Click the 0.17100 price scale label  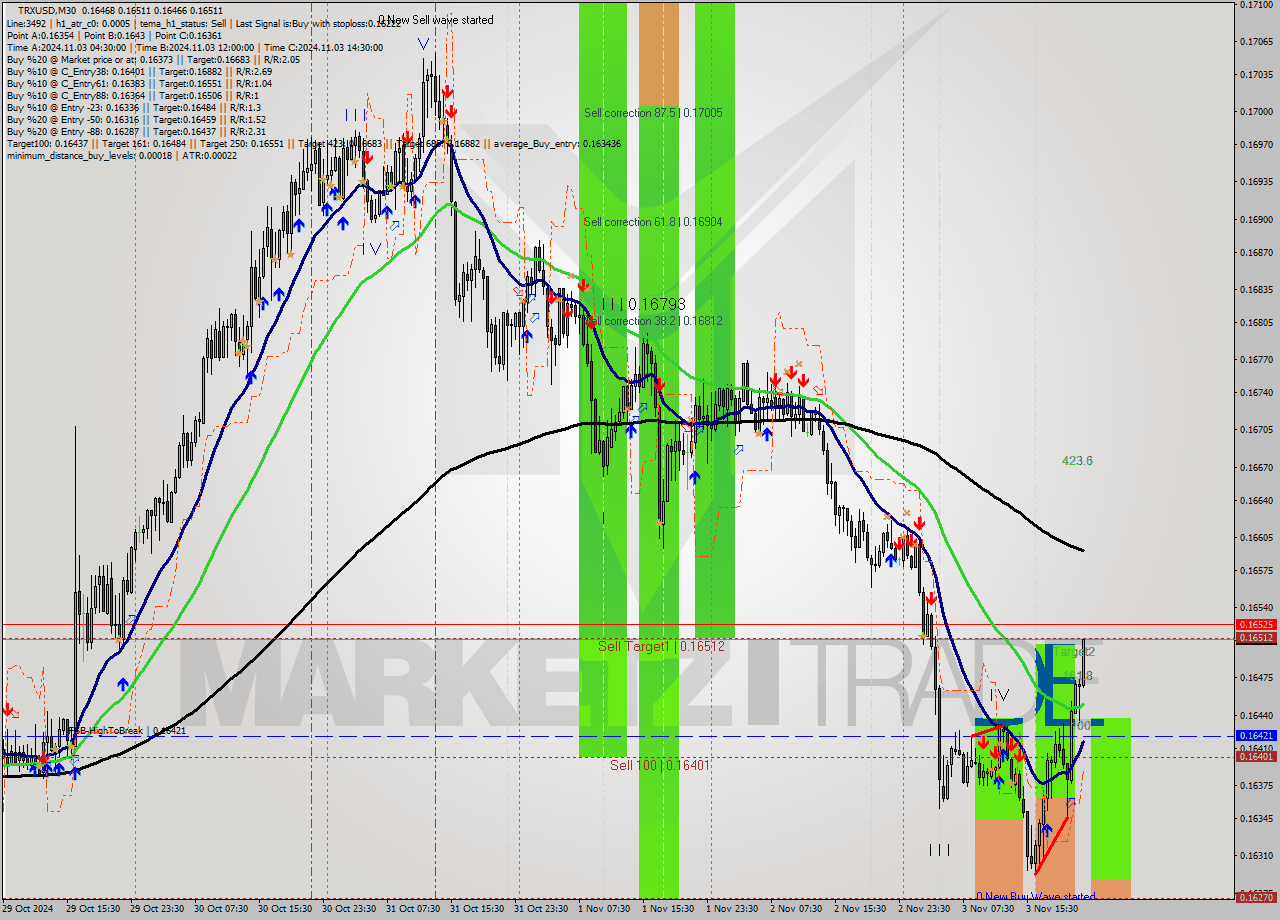tap(1256, 5)
